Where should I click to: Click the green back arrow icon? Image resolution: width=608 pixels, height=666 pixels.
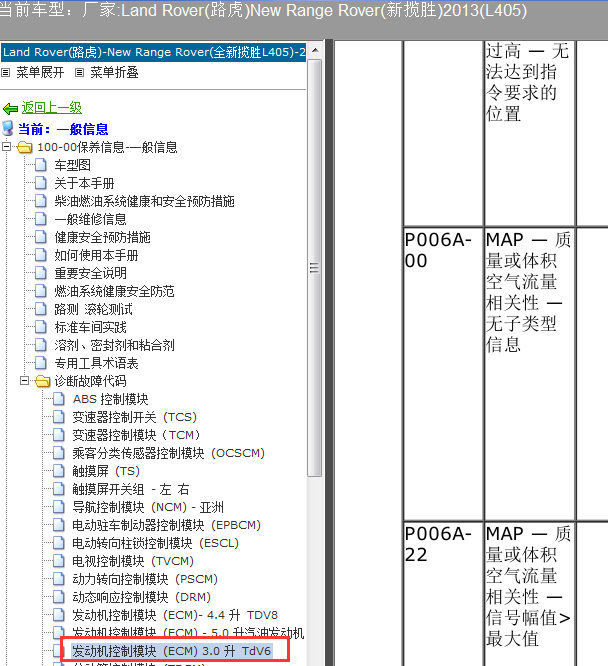[x=10, y=109]
